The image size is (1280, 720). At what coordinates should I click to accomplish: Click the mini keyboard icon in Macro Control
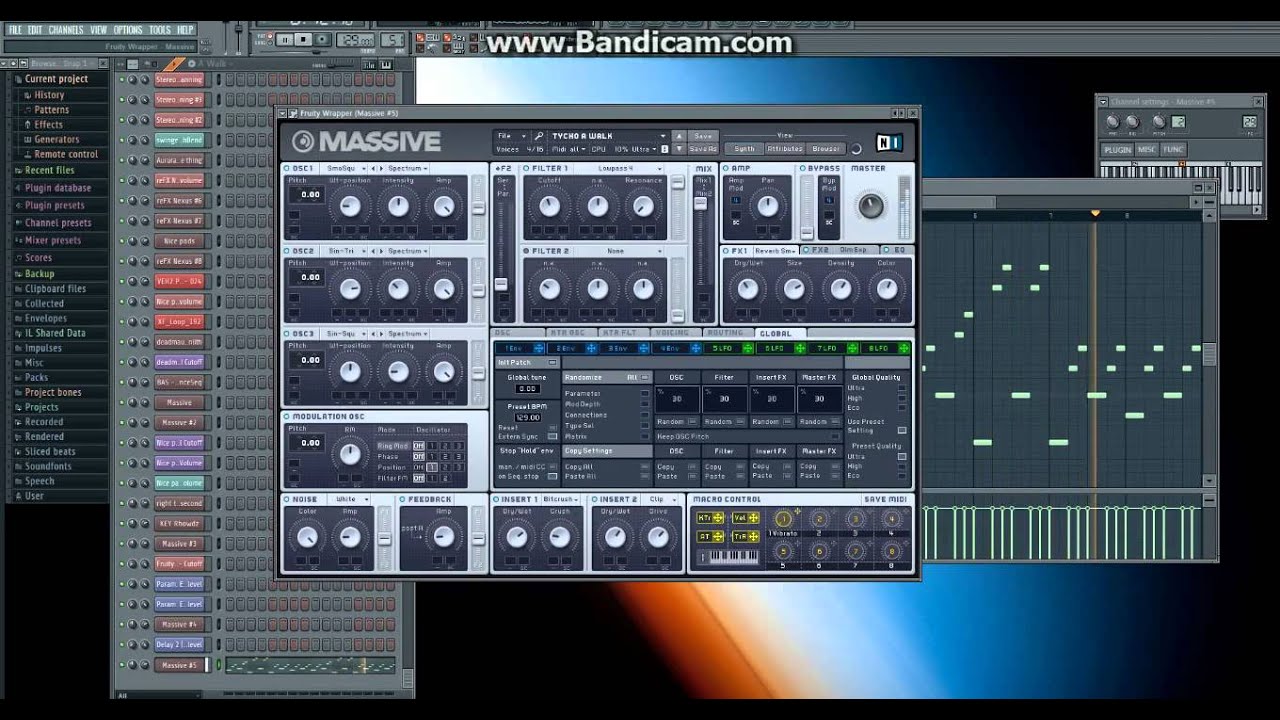(x=728, y=557)
